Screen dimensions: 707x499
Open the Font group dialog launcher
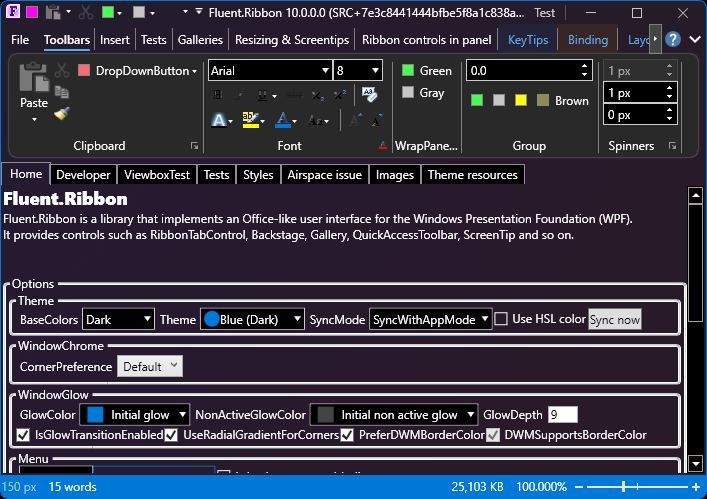pos(383,145)
